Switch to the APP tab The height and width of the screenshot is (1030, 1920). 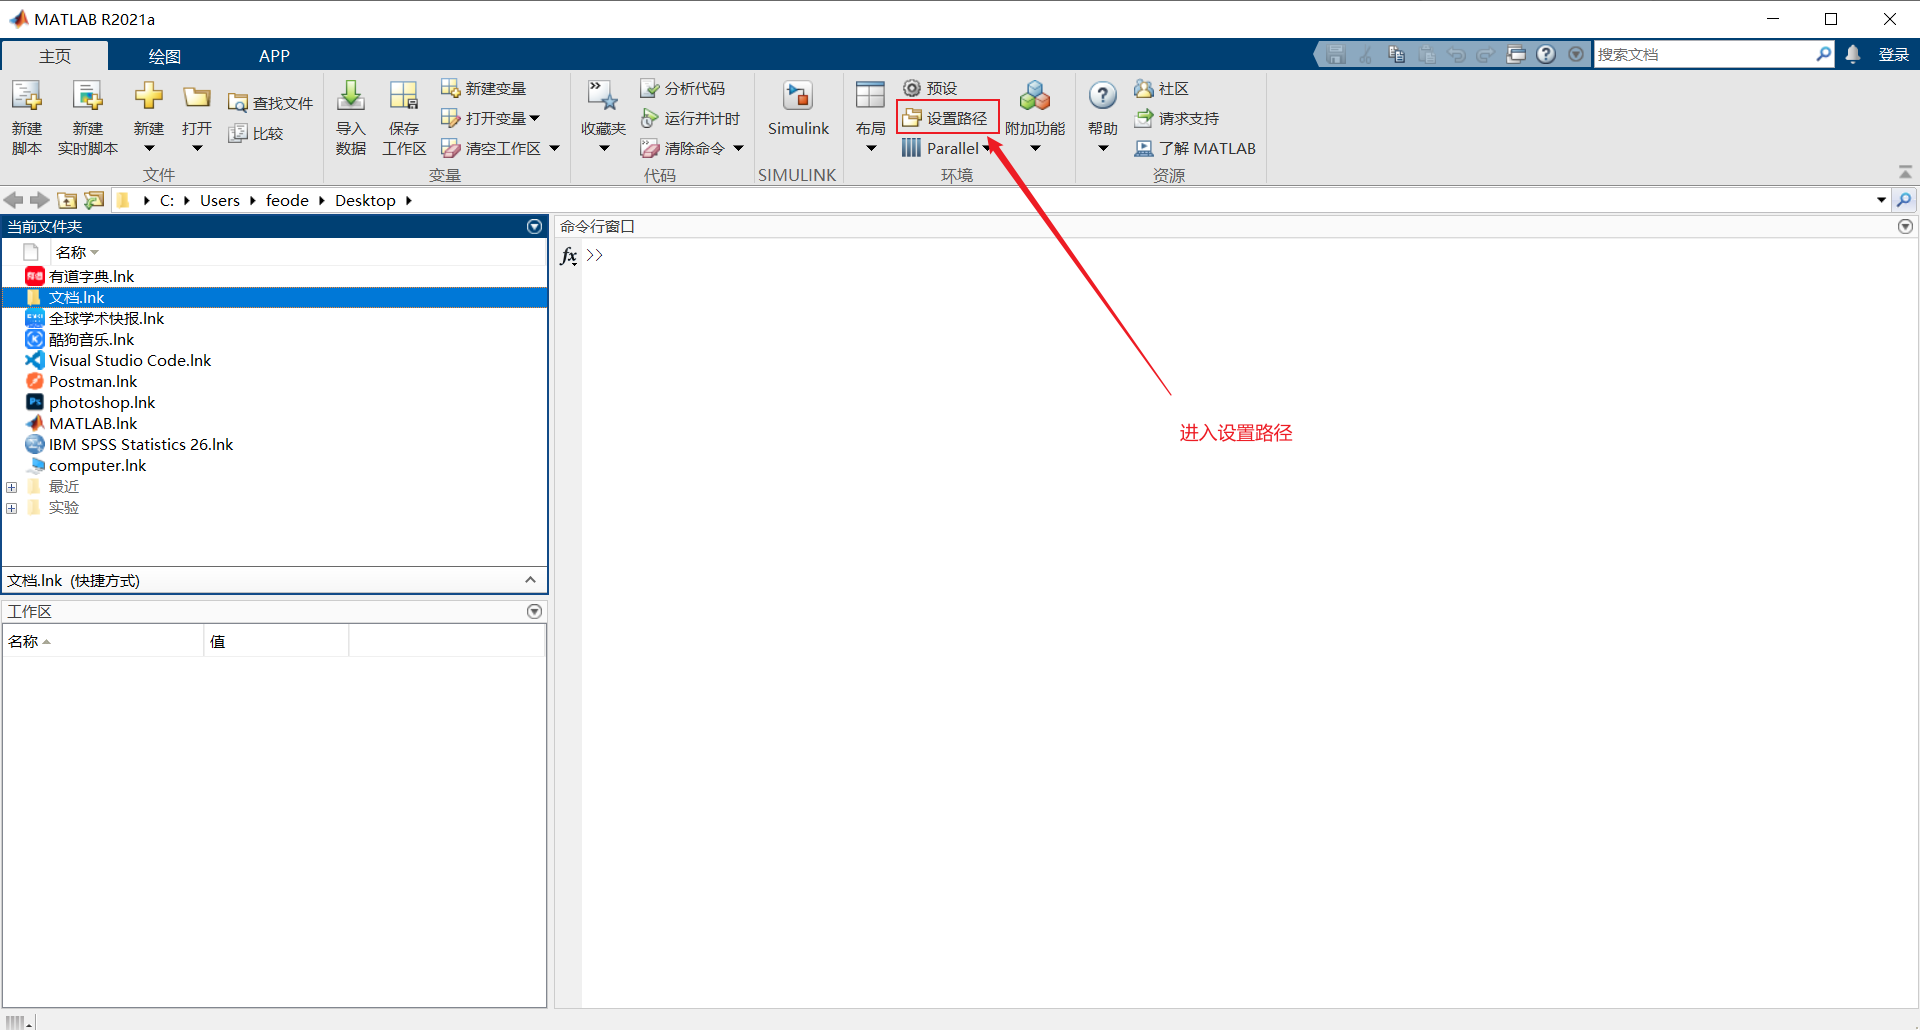[274, 56]
